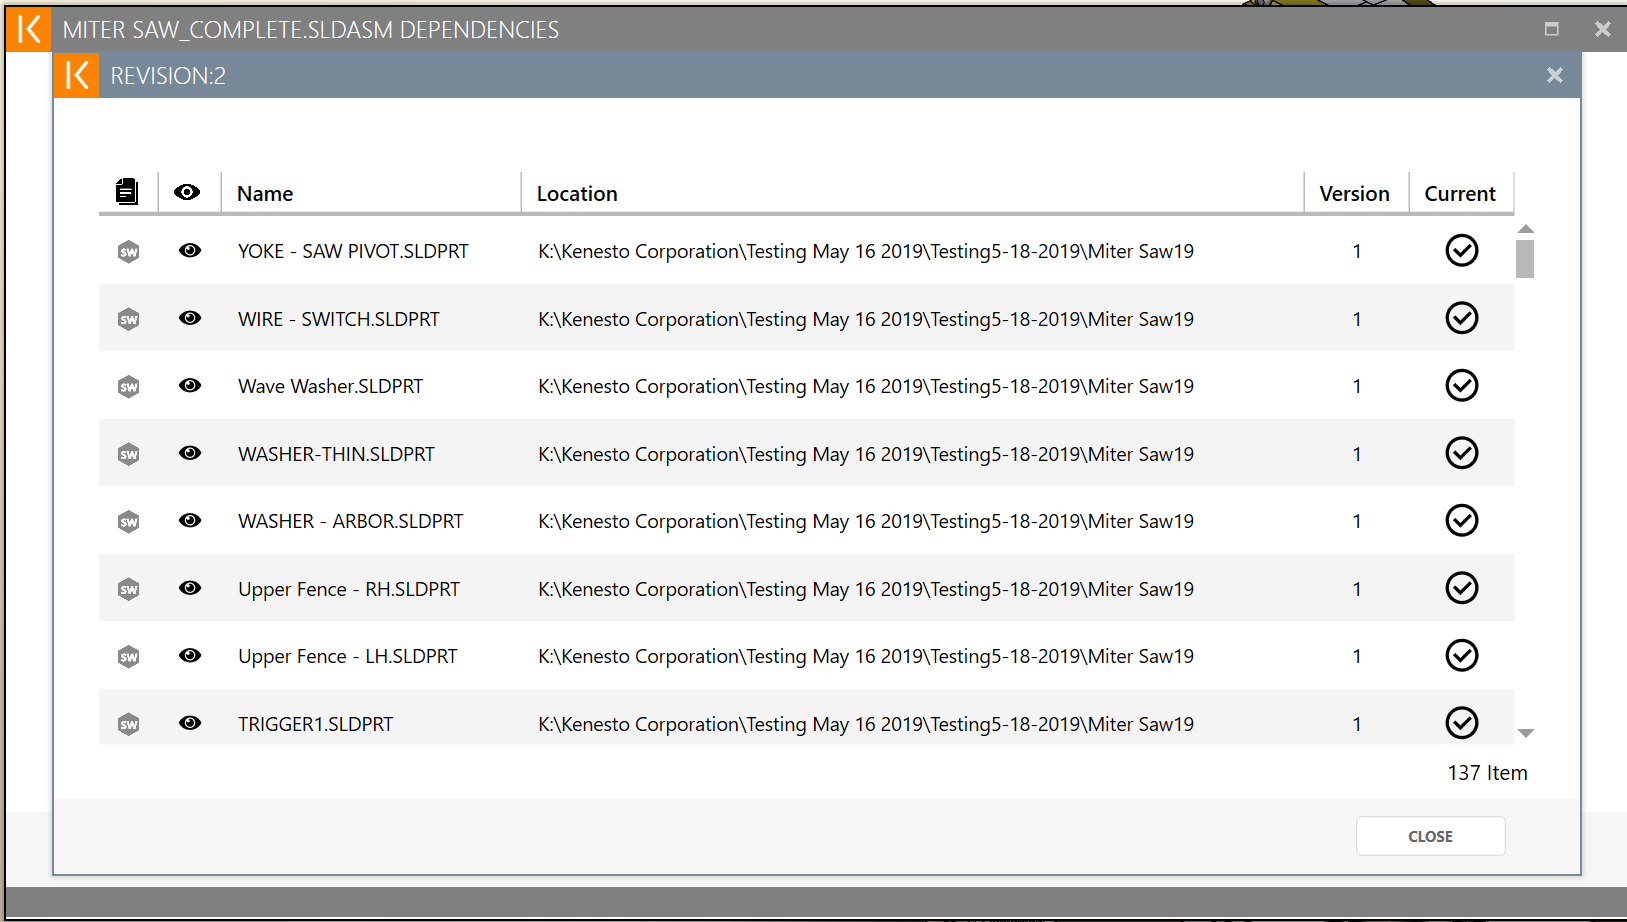The width and height of the screenshot is (1627, 922).
Task: Click the SolidWorks icon for Upper Fence - LH.SLDPRT
Action: pyautogui.click(x=128, y=657)
